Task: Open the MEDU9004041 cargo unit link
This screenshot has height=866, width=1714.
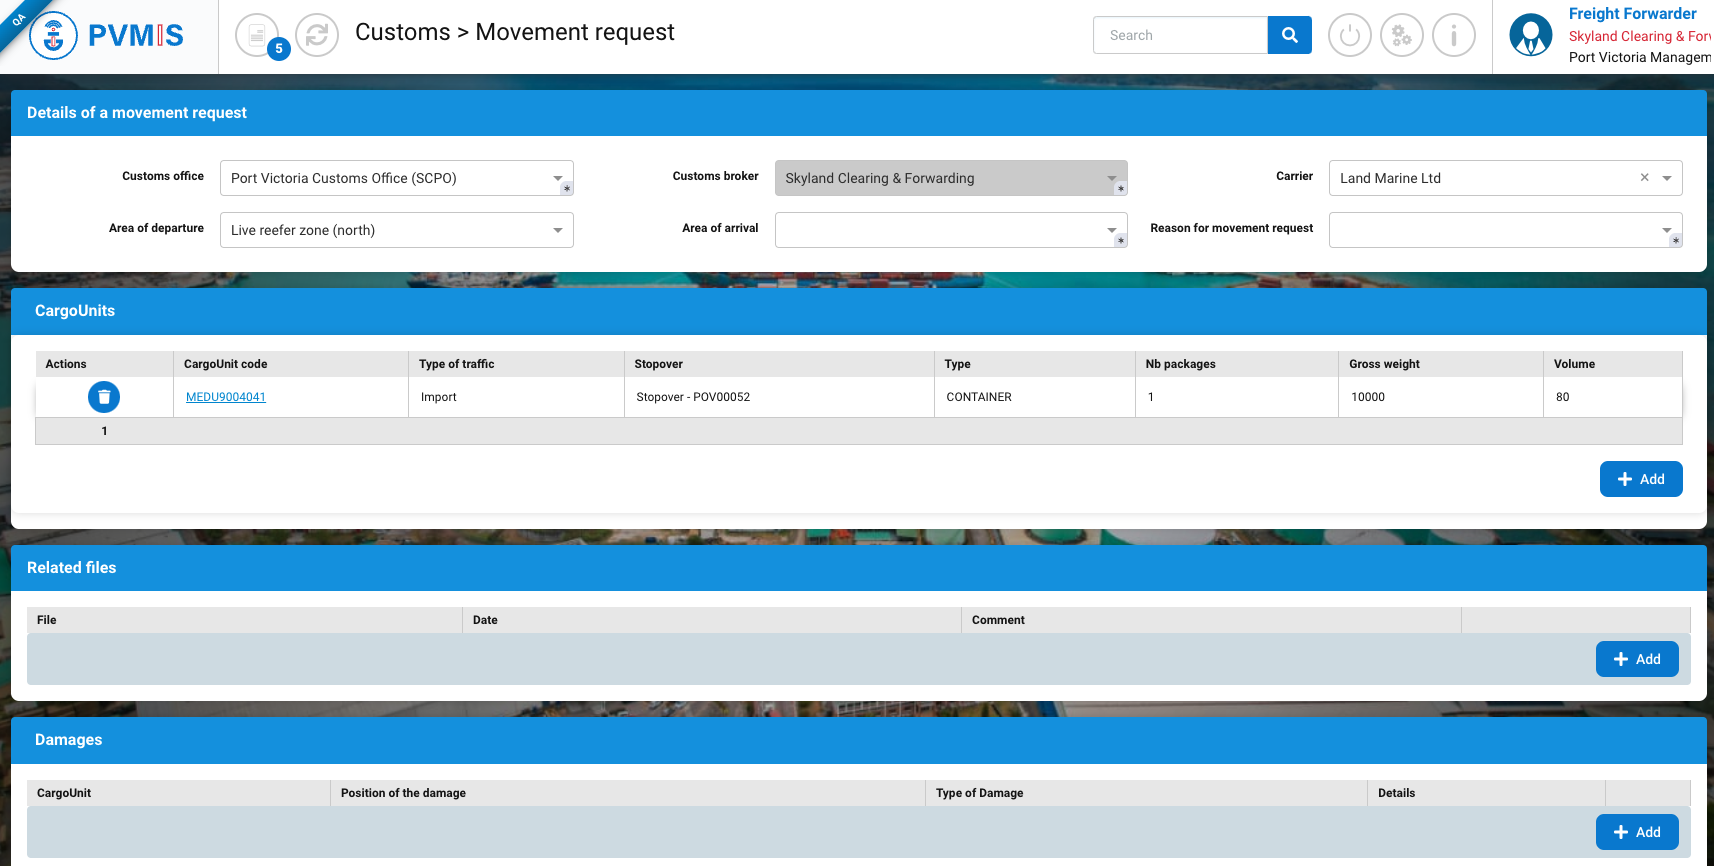Action: pyautogui.click(x=226, y=397)
